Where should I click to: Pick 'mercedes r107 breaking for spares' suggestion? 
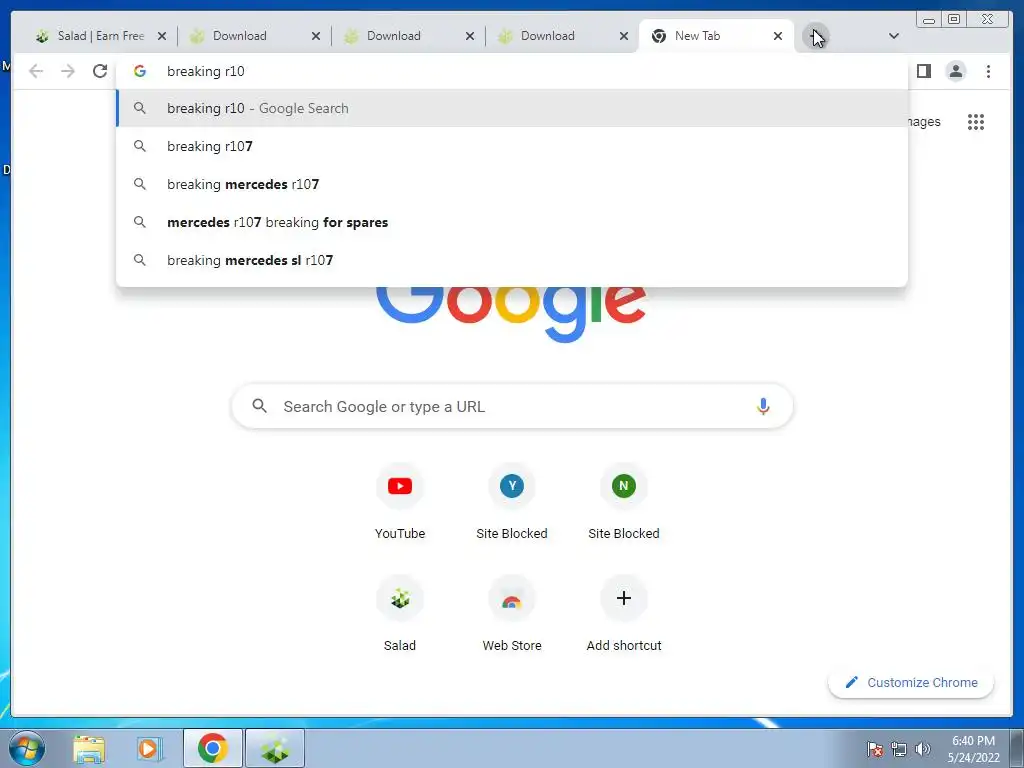tap(512, 222)
